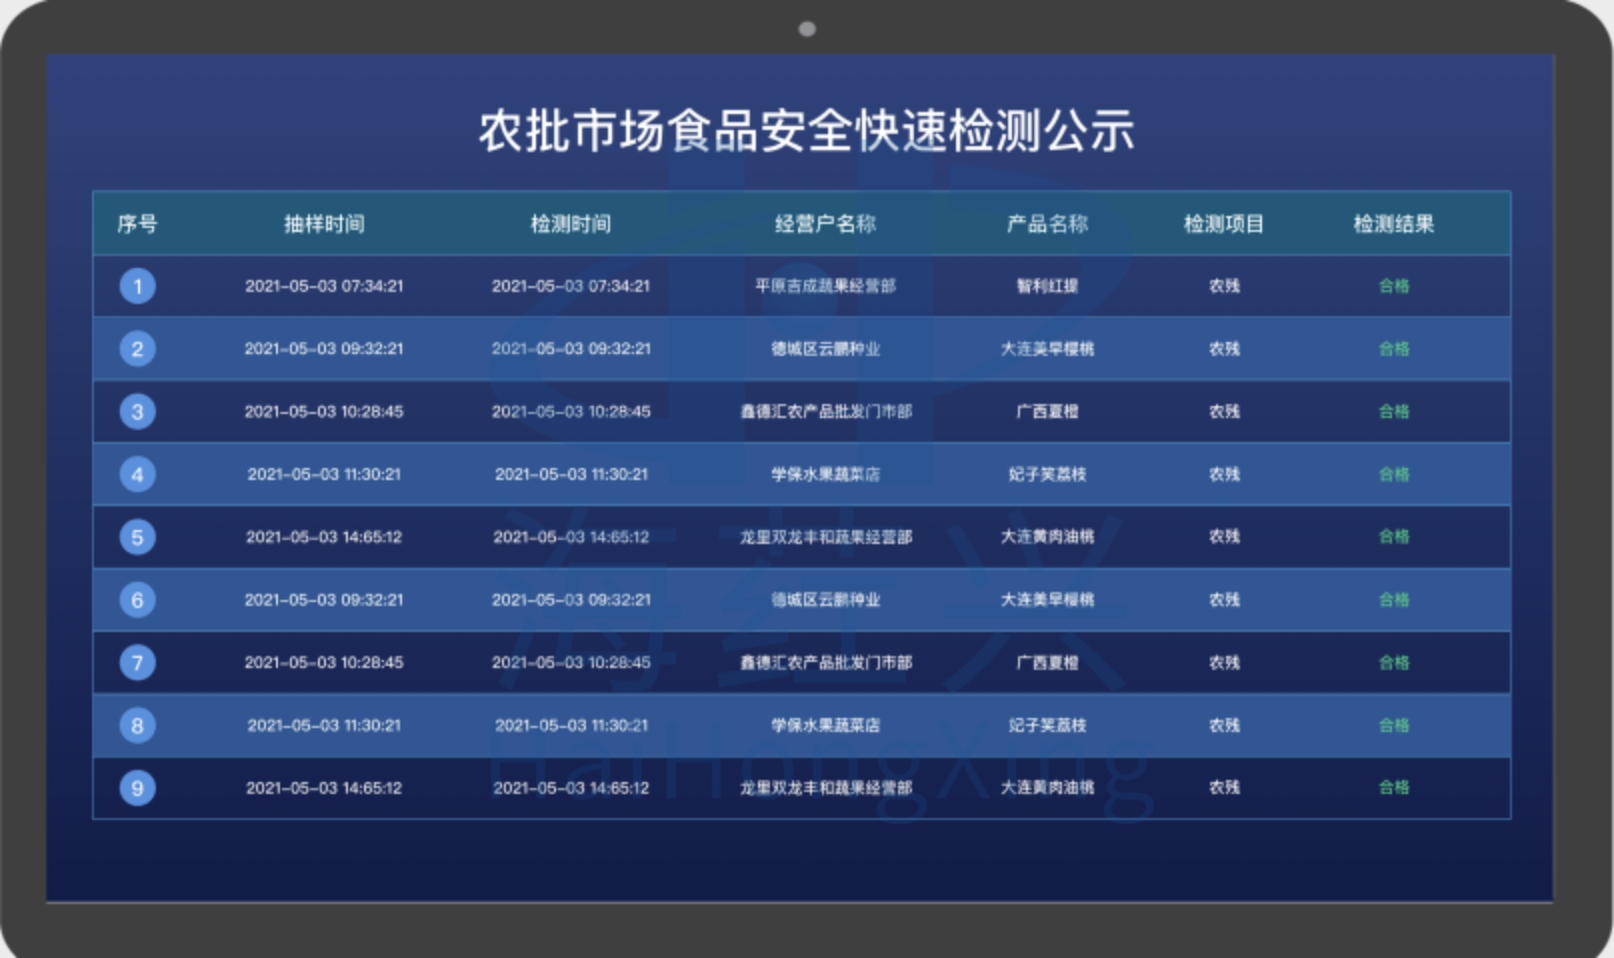1614x958 pixels.
Task: Click the number 1 row badge
Action: [138, 286]
